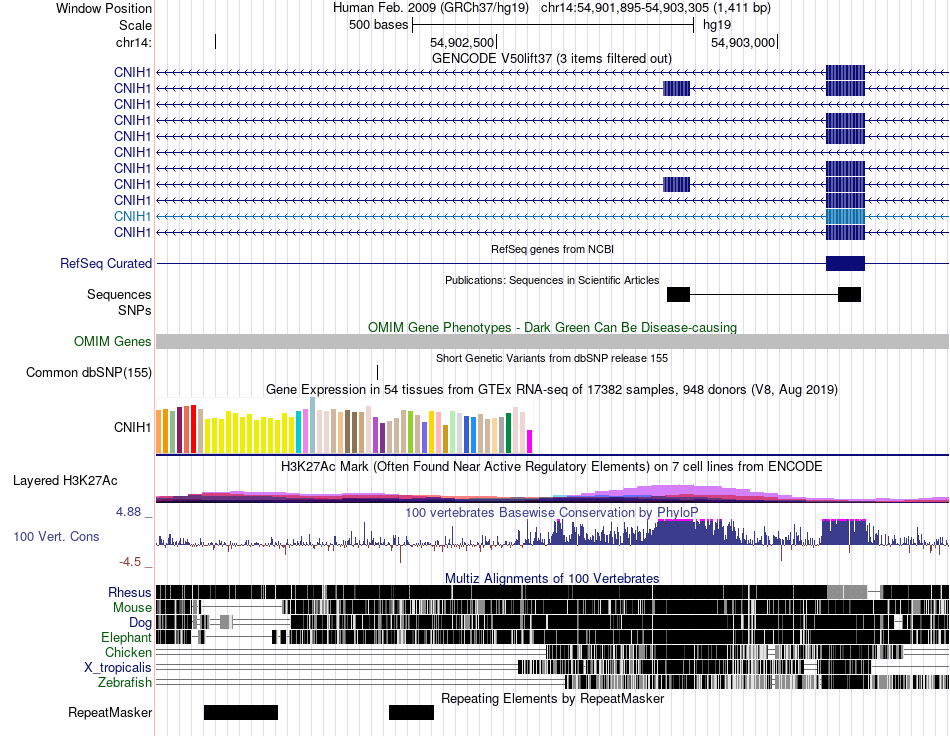
Task: Click the Sequences track label
Action: tap(119, 294)
